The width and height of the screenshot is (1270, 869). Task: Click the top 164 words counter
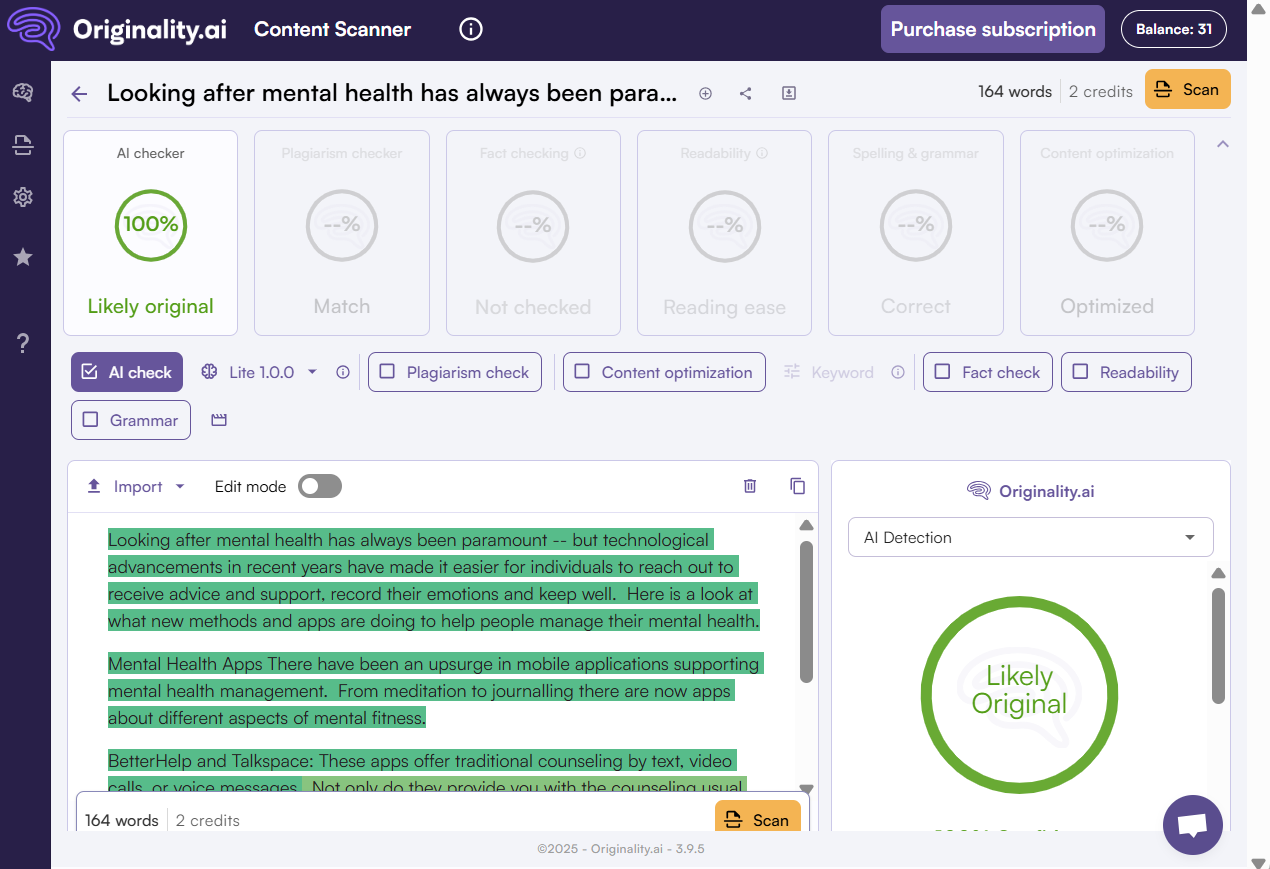coord(1015,91)
